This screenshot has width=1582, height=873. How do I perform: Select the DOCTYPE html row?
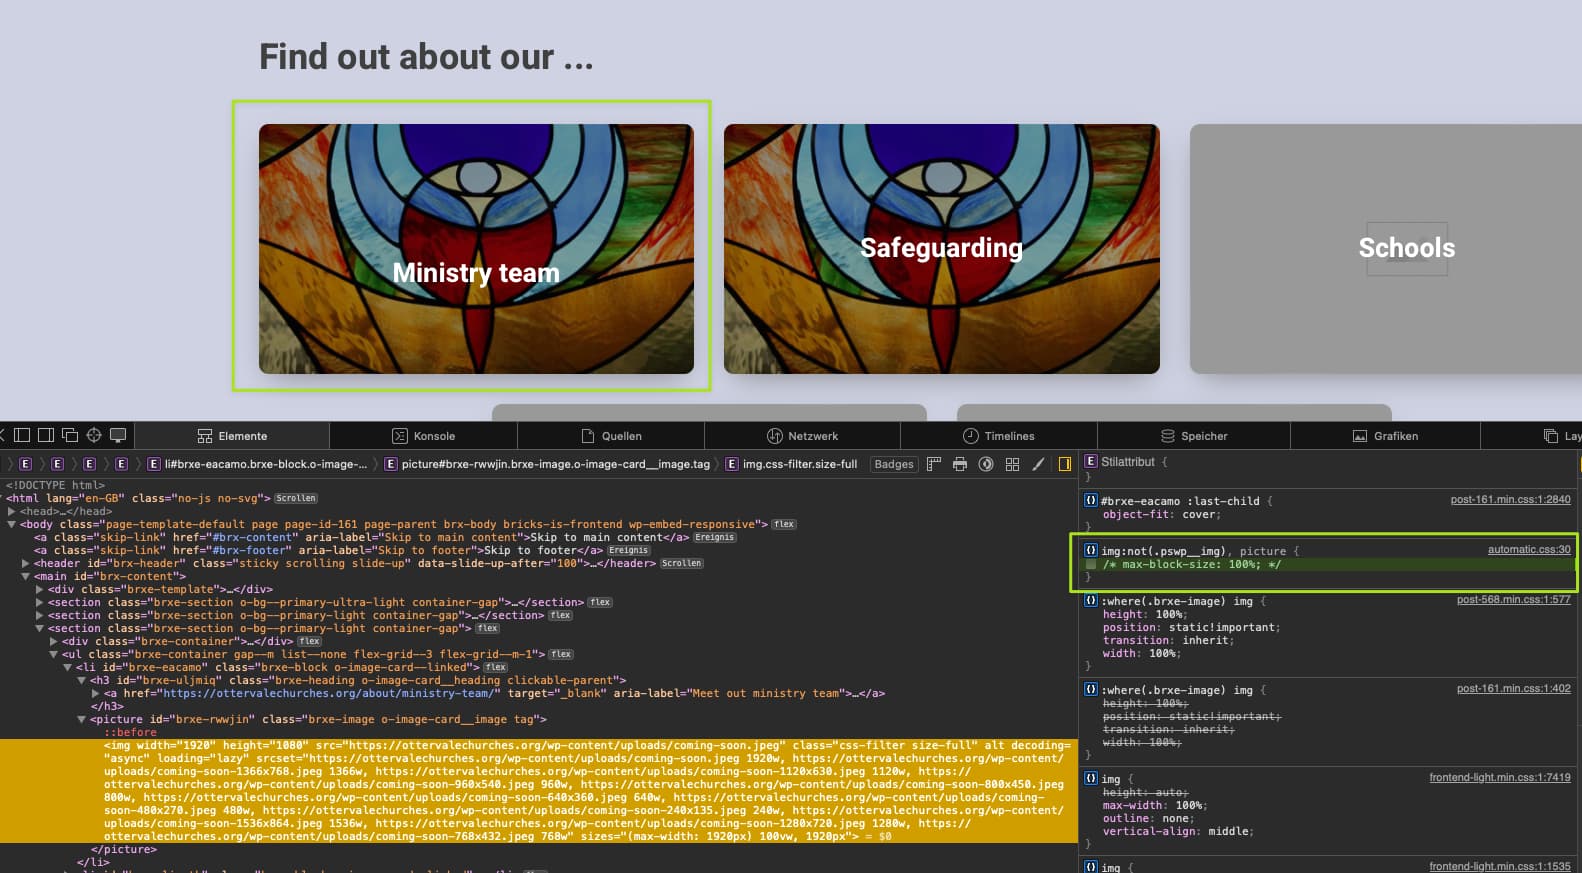(55, 485)
